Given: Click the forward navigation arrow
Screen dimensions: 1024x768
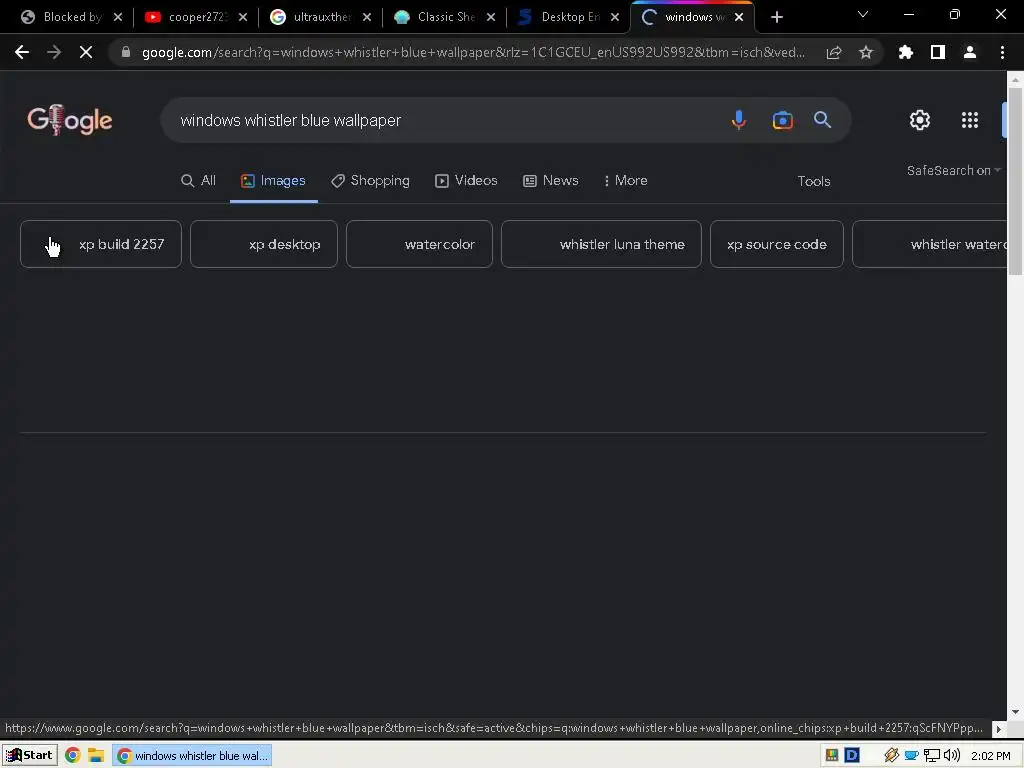Looking at the screenshot, I should [54, 52].
